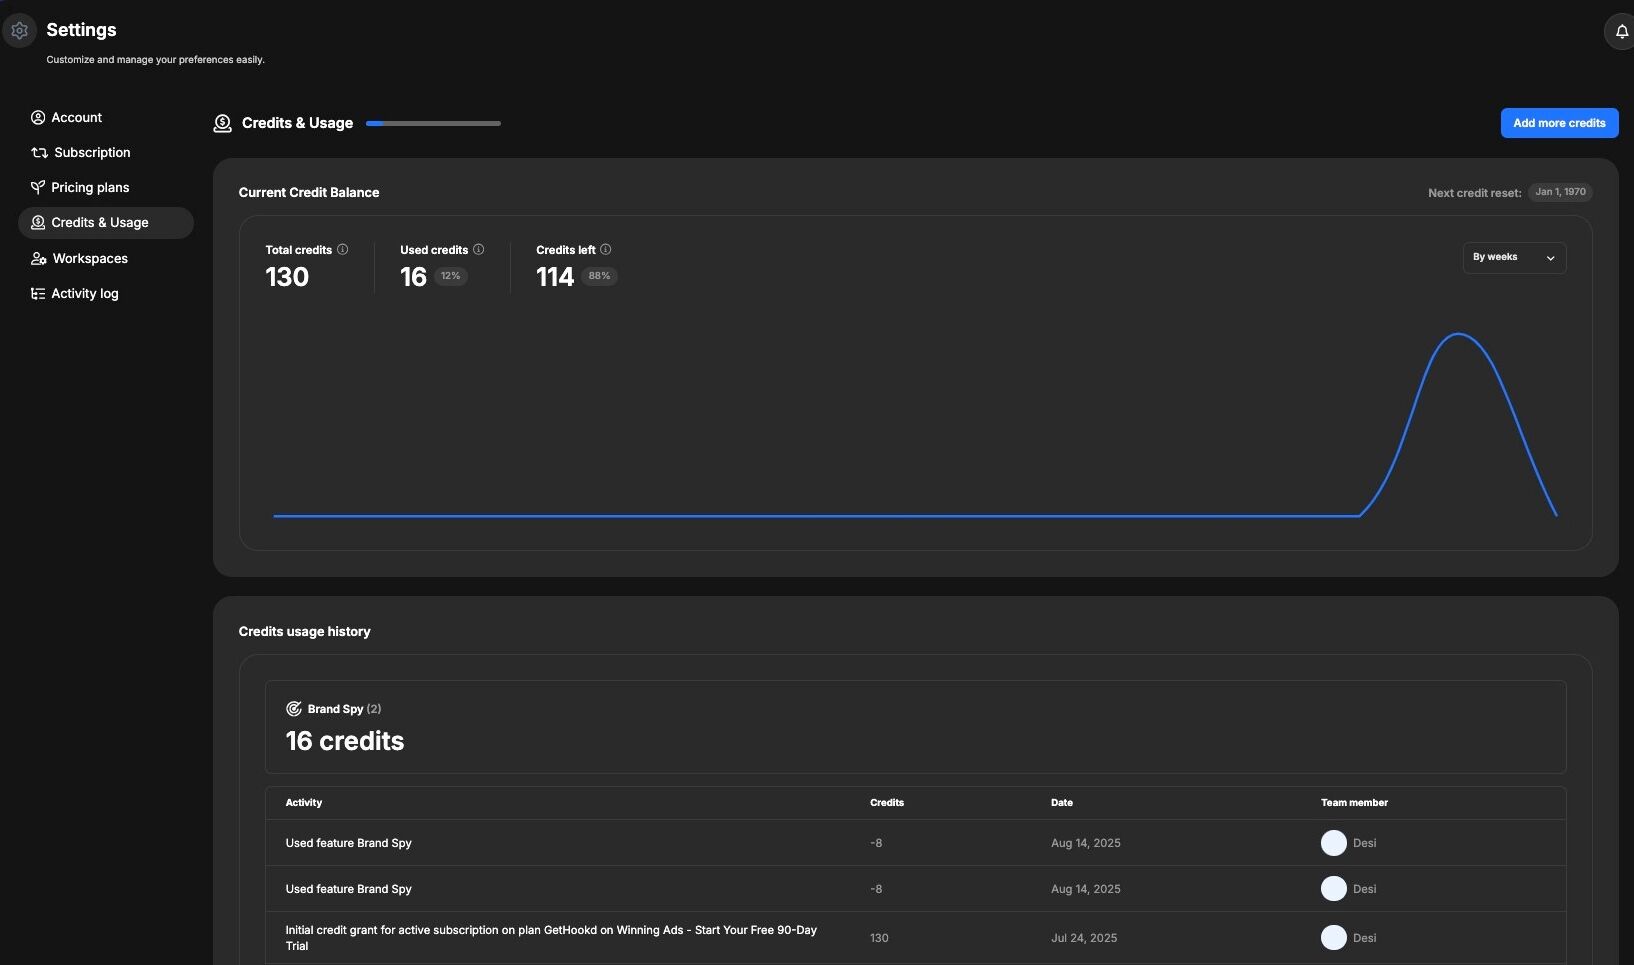1634x965 pixels.
Task: Click the Used credits value 16
Action: tap(413, 277)
